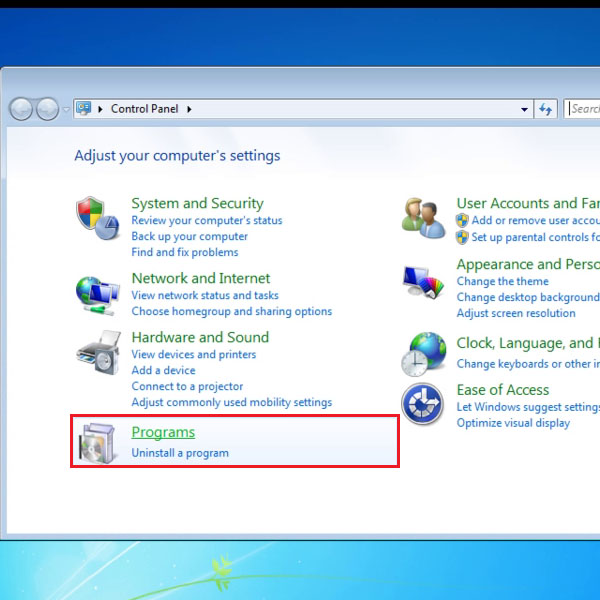Open Ease of Access category
The image size is (600, 600).
(x=503, y=390)
